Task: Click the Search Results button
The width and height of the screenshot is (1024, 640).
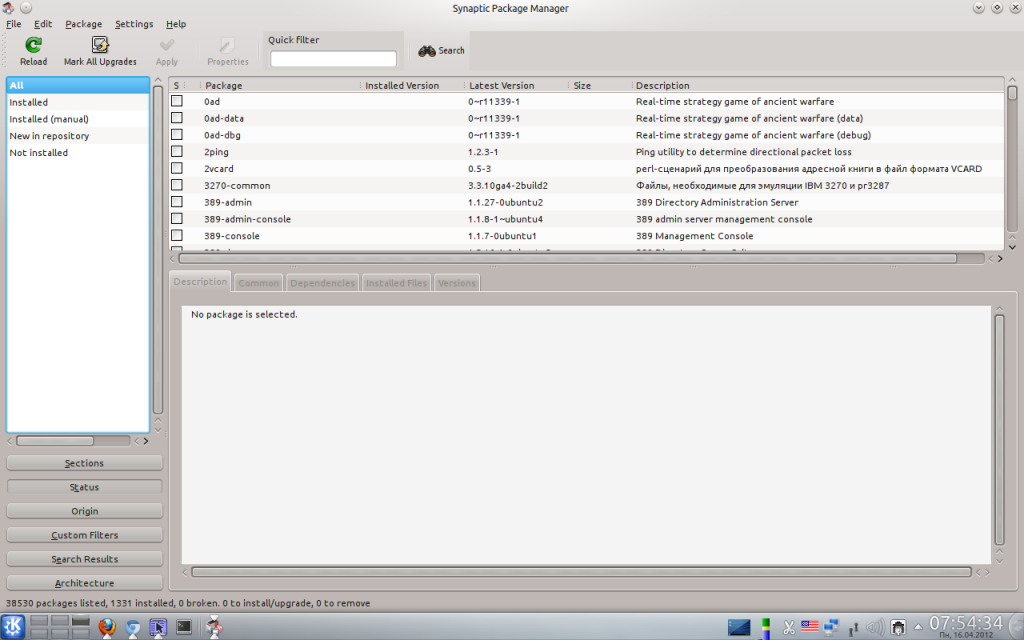Action: [x=84, y=559]
